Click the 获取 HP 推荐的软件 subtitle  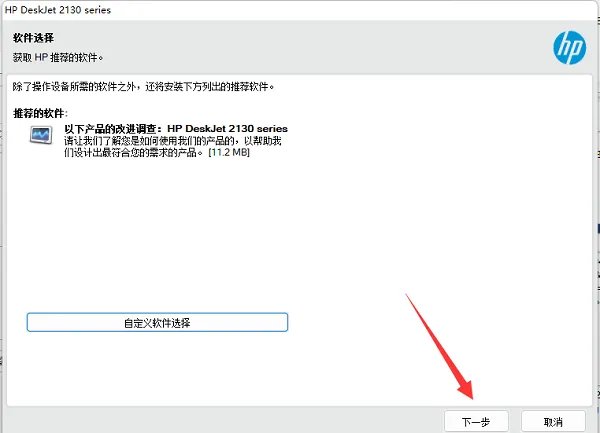tap(58, 58)
